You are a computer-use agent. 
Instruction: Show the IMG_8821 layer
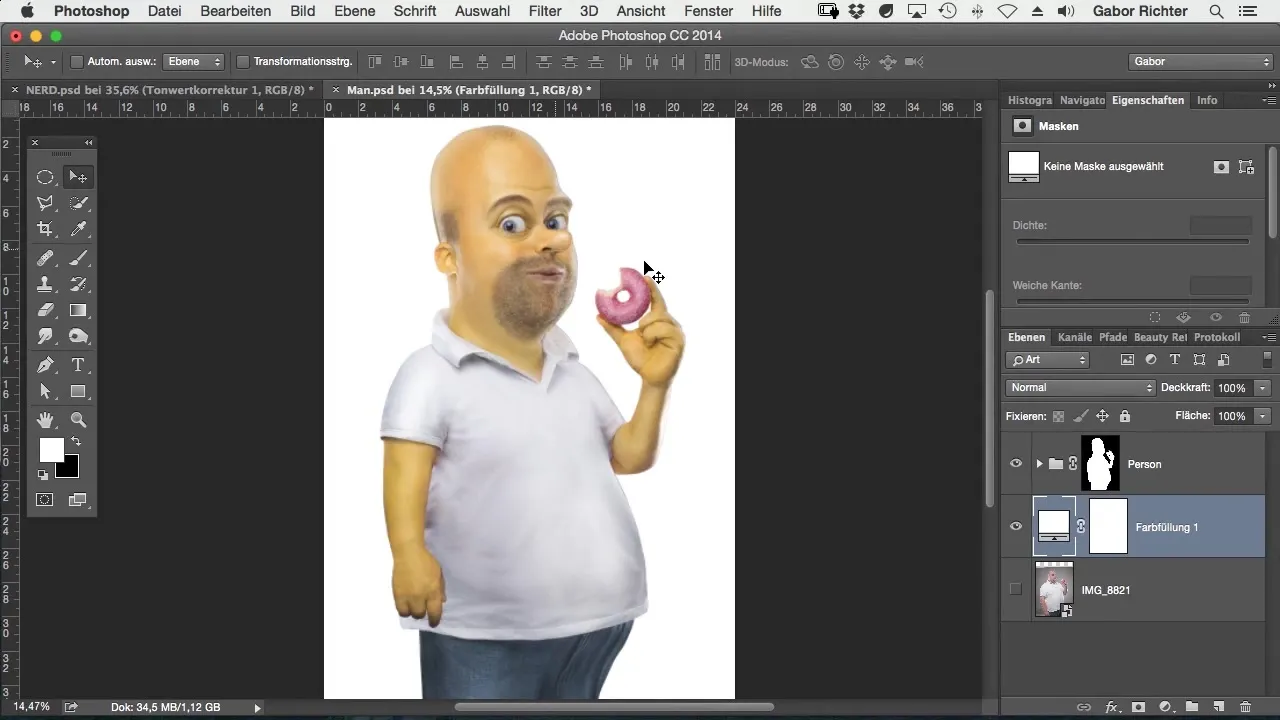coord(1016,589)
